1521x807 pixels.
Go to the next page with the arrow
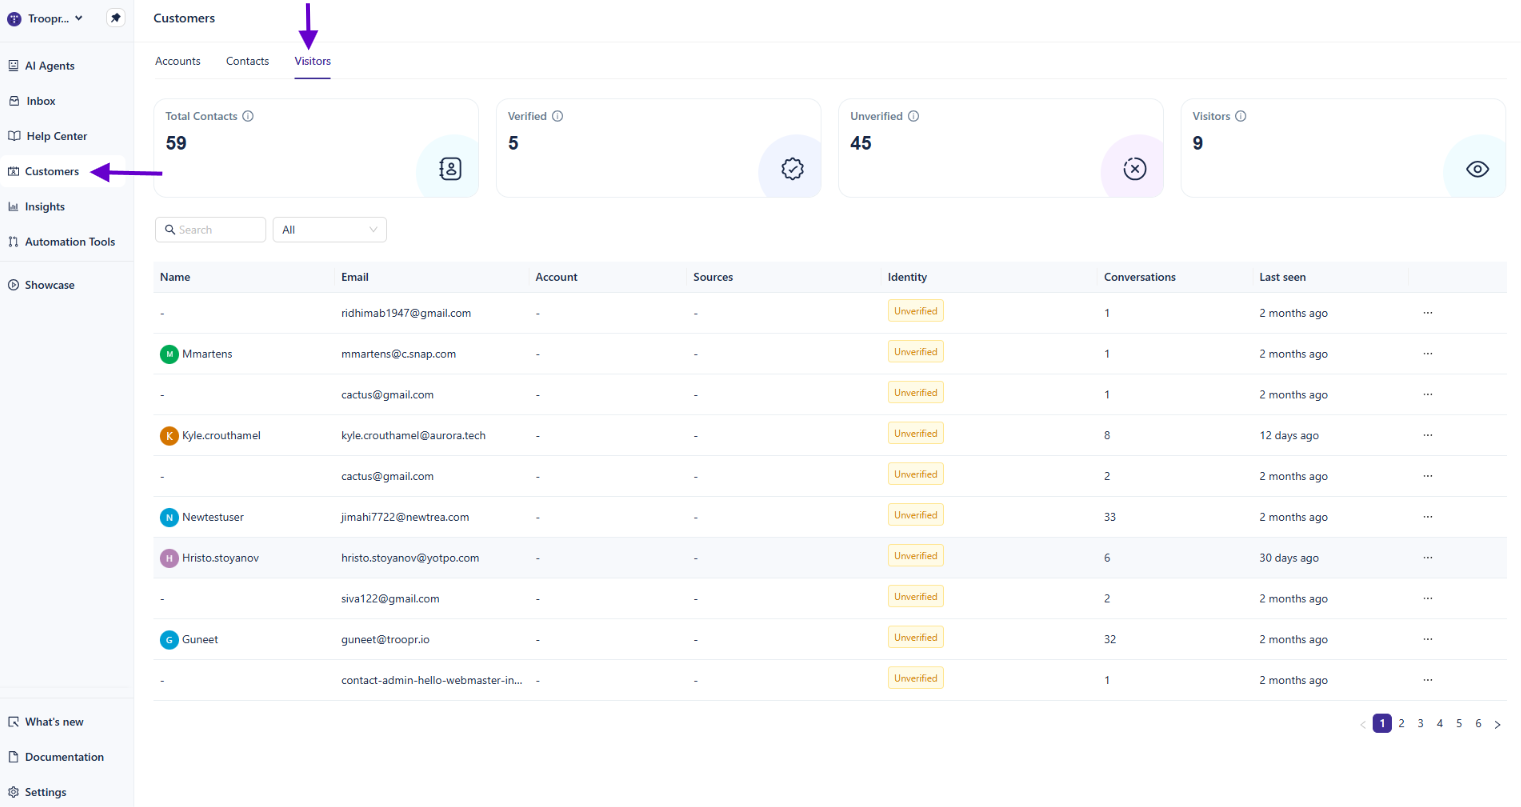coord(1497,724)
